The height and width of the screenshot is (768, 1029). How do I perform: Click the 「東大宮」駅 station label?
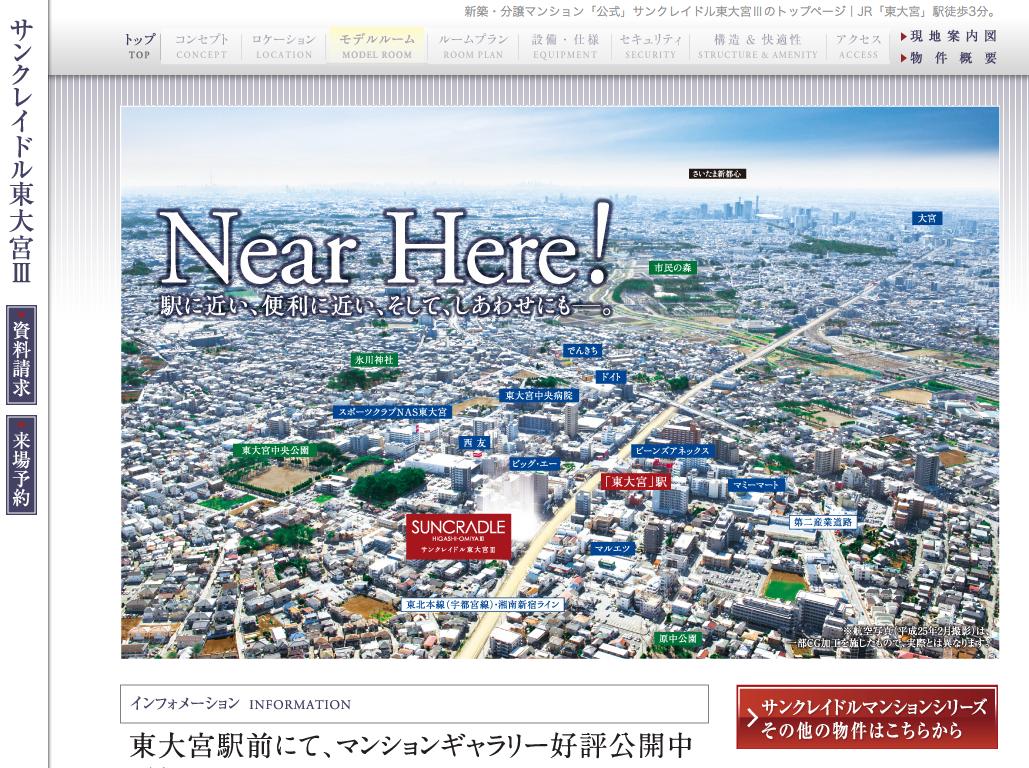pyautogui.click(x=635, y=481)
